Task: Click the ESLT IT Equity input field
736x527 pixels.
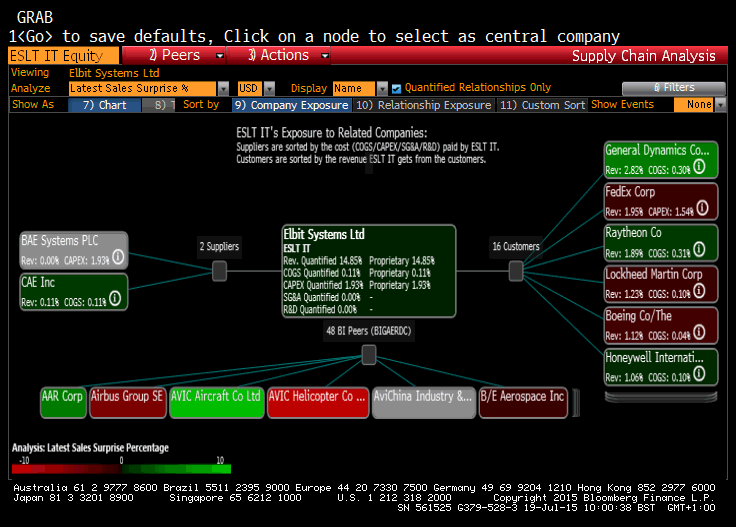Action: click(64, 55)
